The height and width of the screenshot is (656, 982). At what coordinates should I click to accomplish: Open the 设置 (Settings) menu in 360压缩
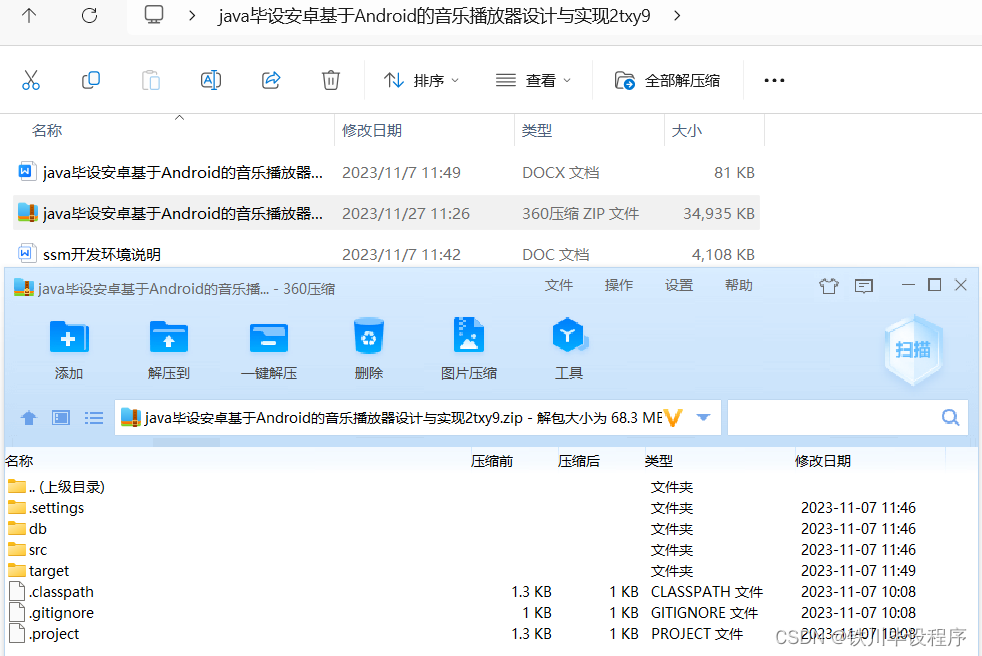(678, 285)
